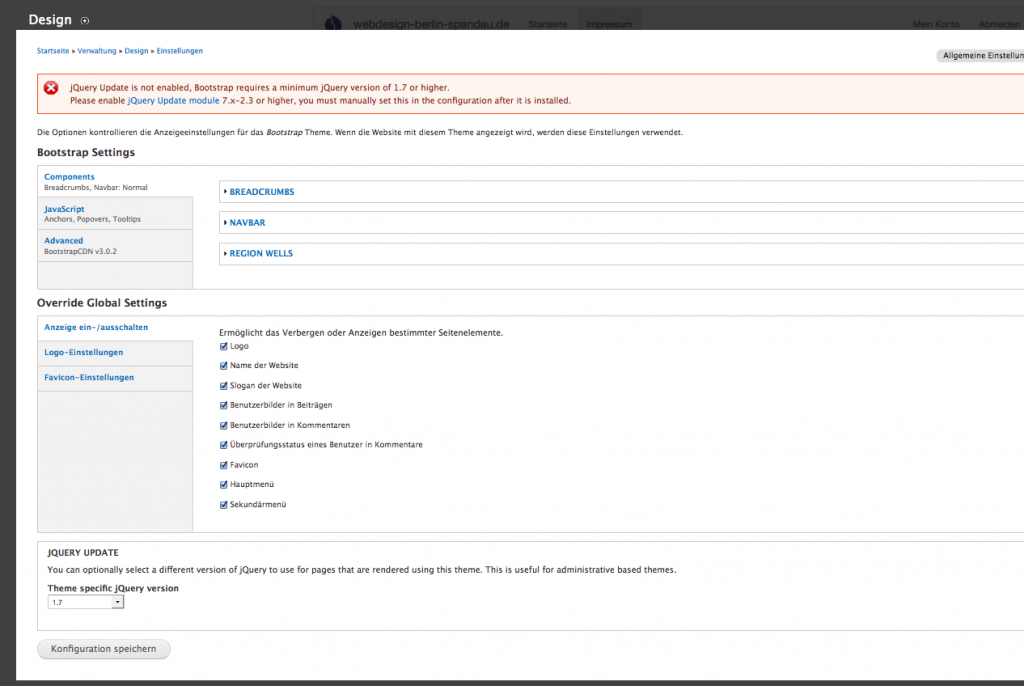Image resolution: width=1024 pixels, height=686 pixels.
Task: Open the Favicon-Einstellungen tab
Action: click(x=89, y=378)
